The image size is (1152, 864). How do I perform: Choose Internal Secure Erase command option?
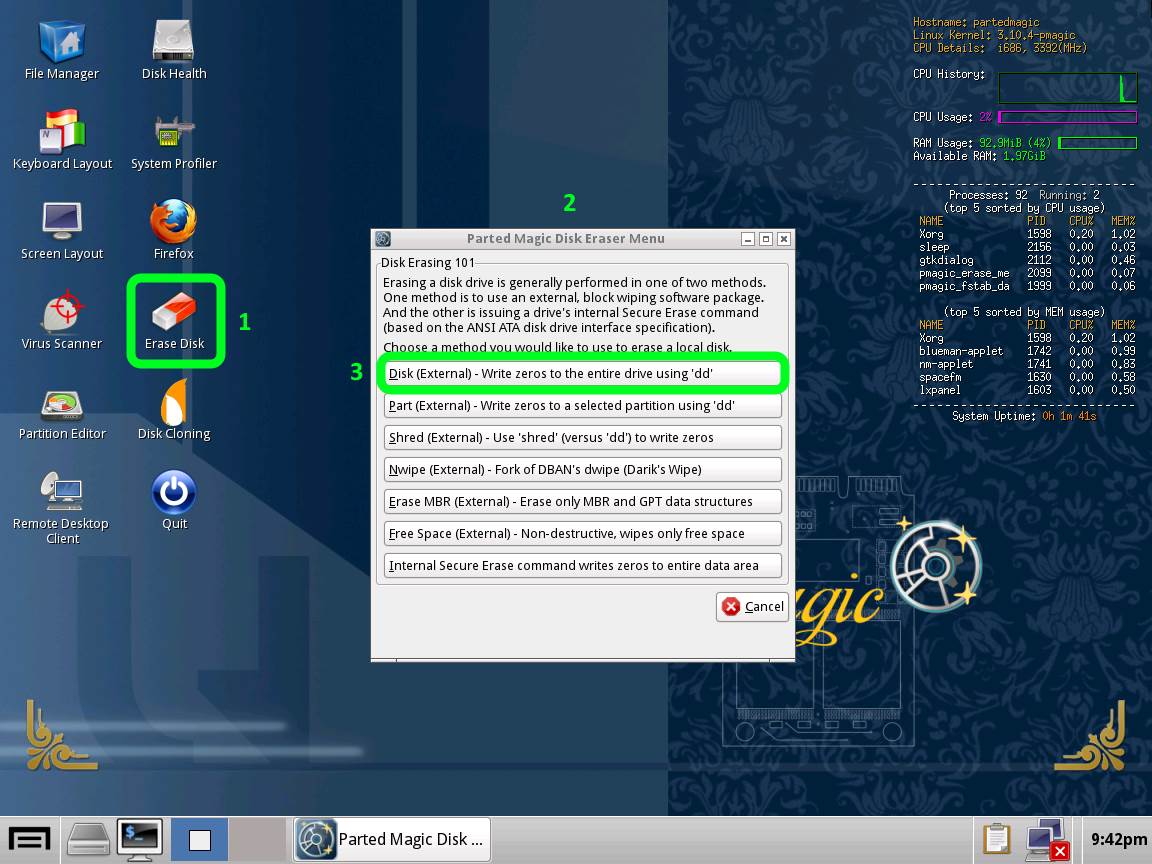tap(582, 565)
